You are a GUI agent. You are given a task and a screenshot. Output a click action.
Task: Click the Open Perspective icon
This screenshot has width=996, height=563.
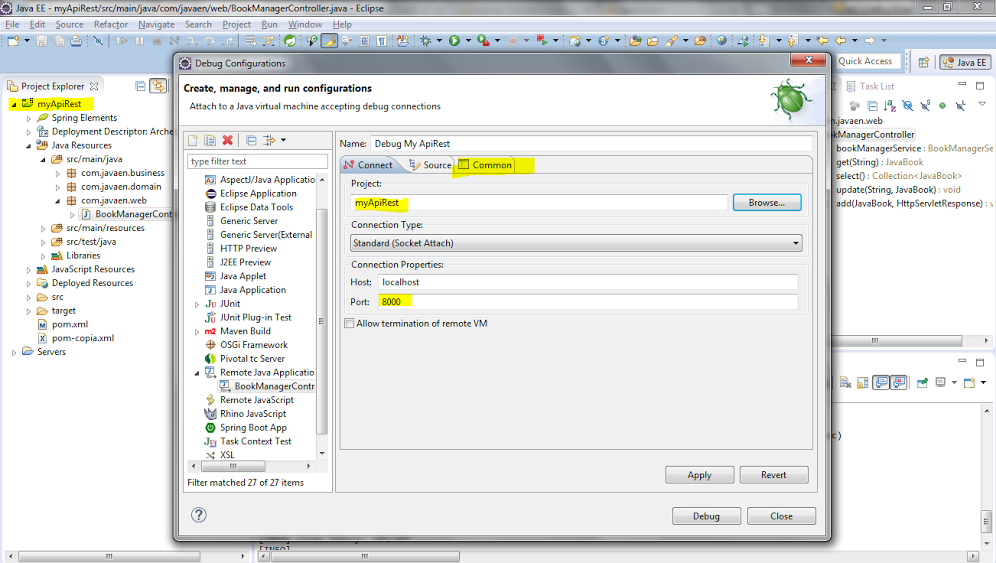coord(924,62)
